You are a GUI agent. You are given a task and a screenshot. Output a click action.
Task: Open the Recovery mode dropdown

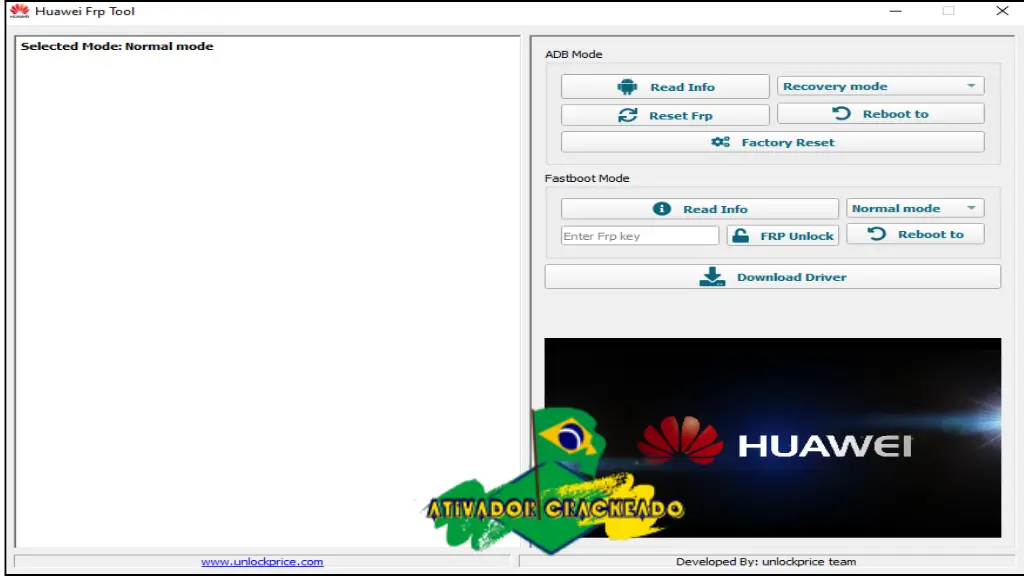(880, 86)
